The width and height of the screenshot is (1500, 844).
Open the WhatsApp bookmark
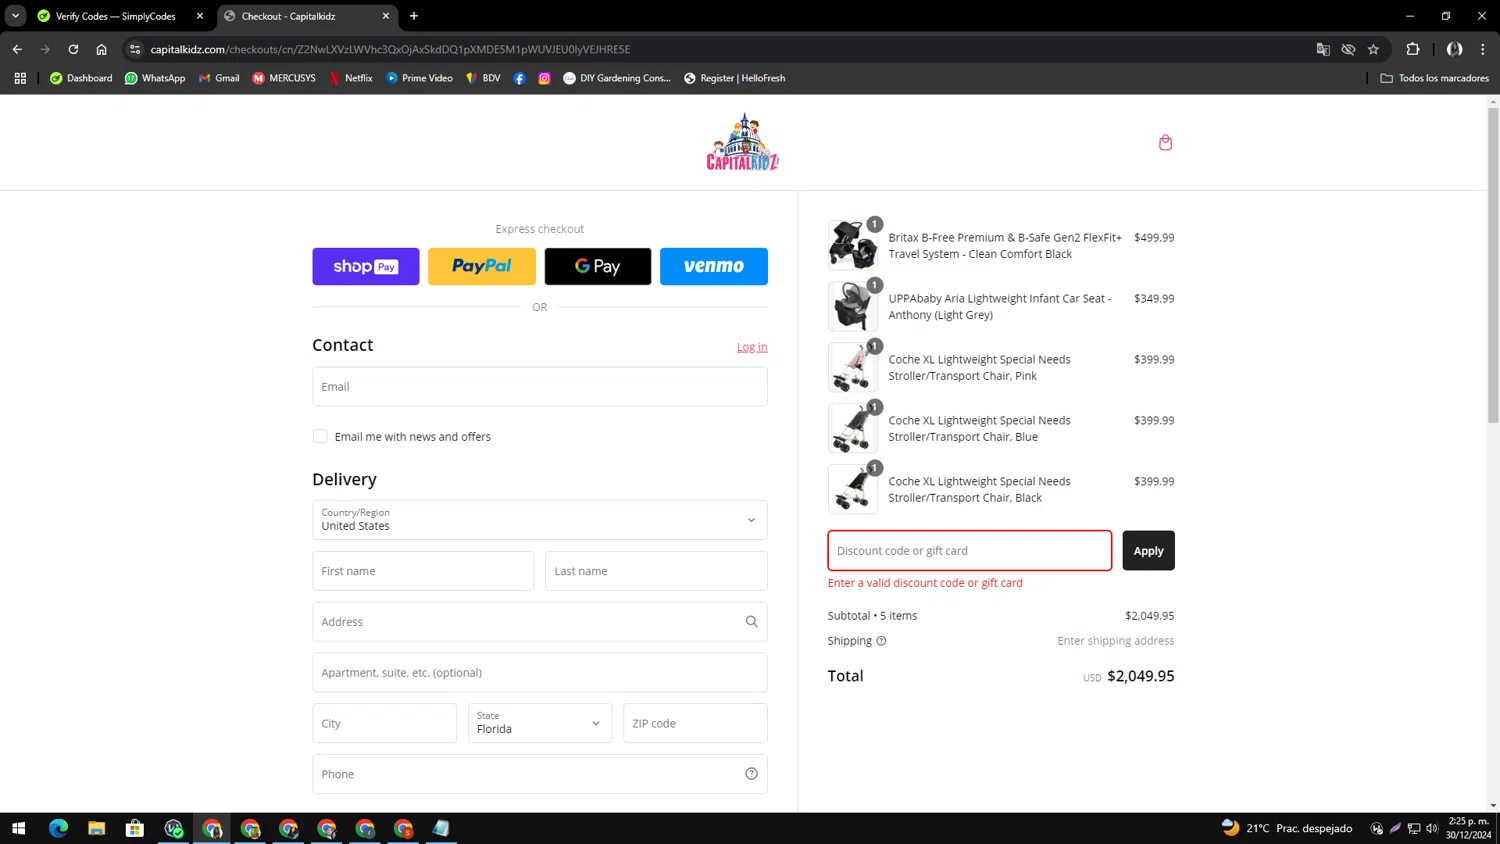pos(155,78)
